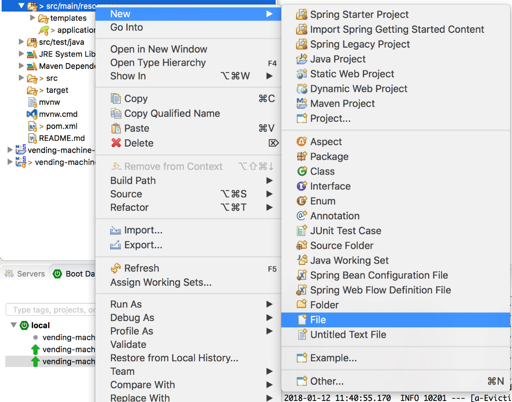This screenshot has width=512, height=402.
Task: Click the Paste clipboard icon
Action: click(x=116, y=128)
